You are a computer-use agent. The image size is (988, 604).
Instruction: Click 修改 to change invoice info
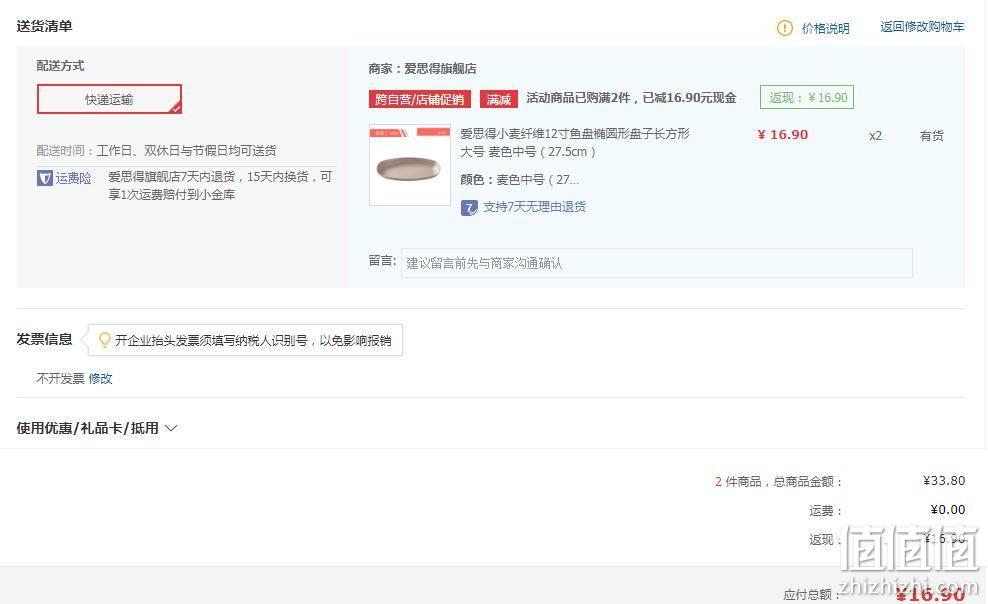coord(100,378)
